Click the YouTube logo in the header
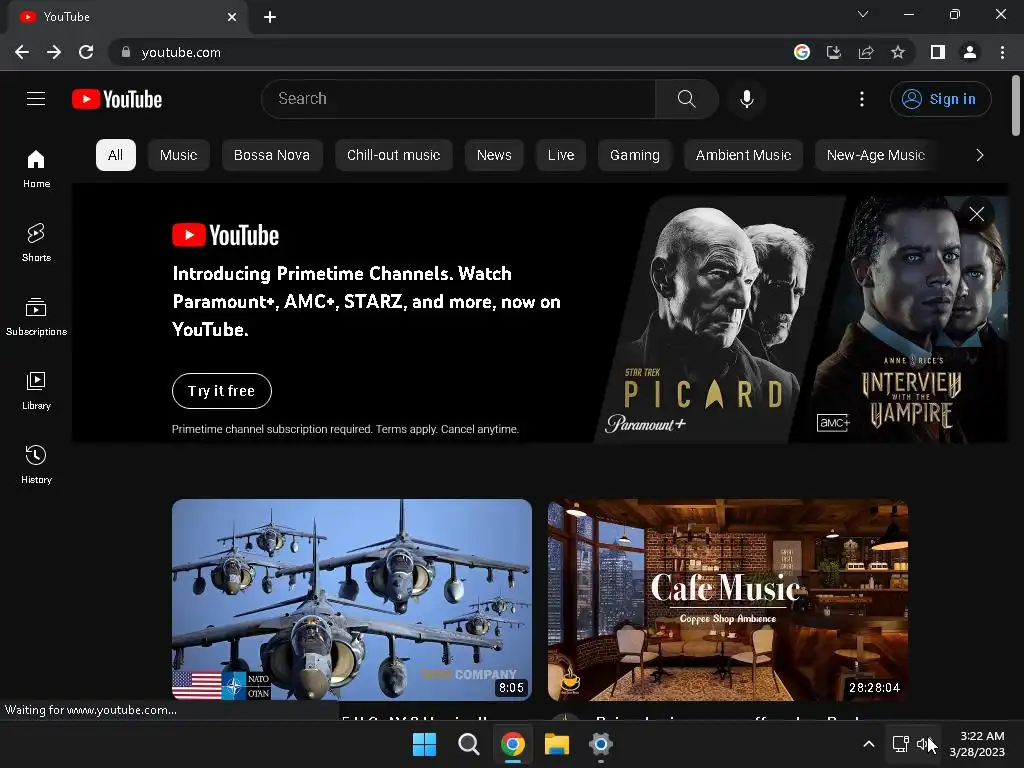 (117, 99)
